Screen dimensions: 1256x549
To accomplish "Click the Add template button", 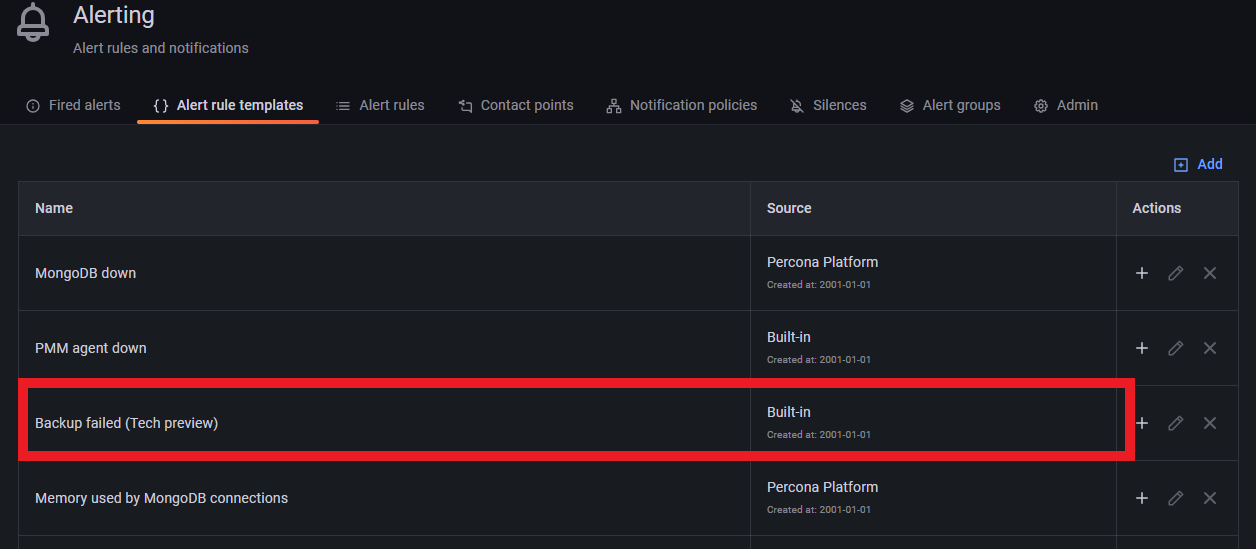I will 1198,164.
